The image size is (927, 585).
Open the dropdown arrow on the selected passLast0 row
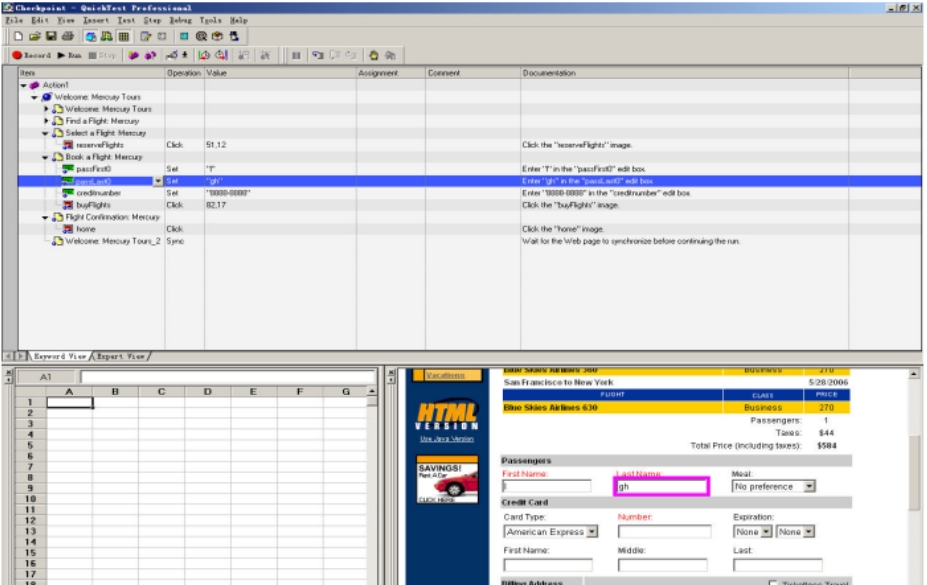[158, 181]
